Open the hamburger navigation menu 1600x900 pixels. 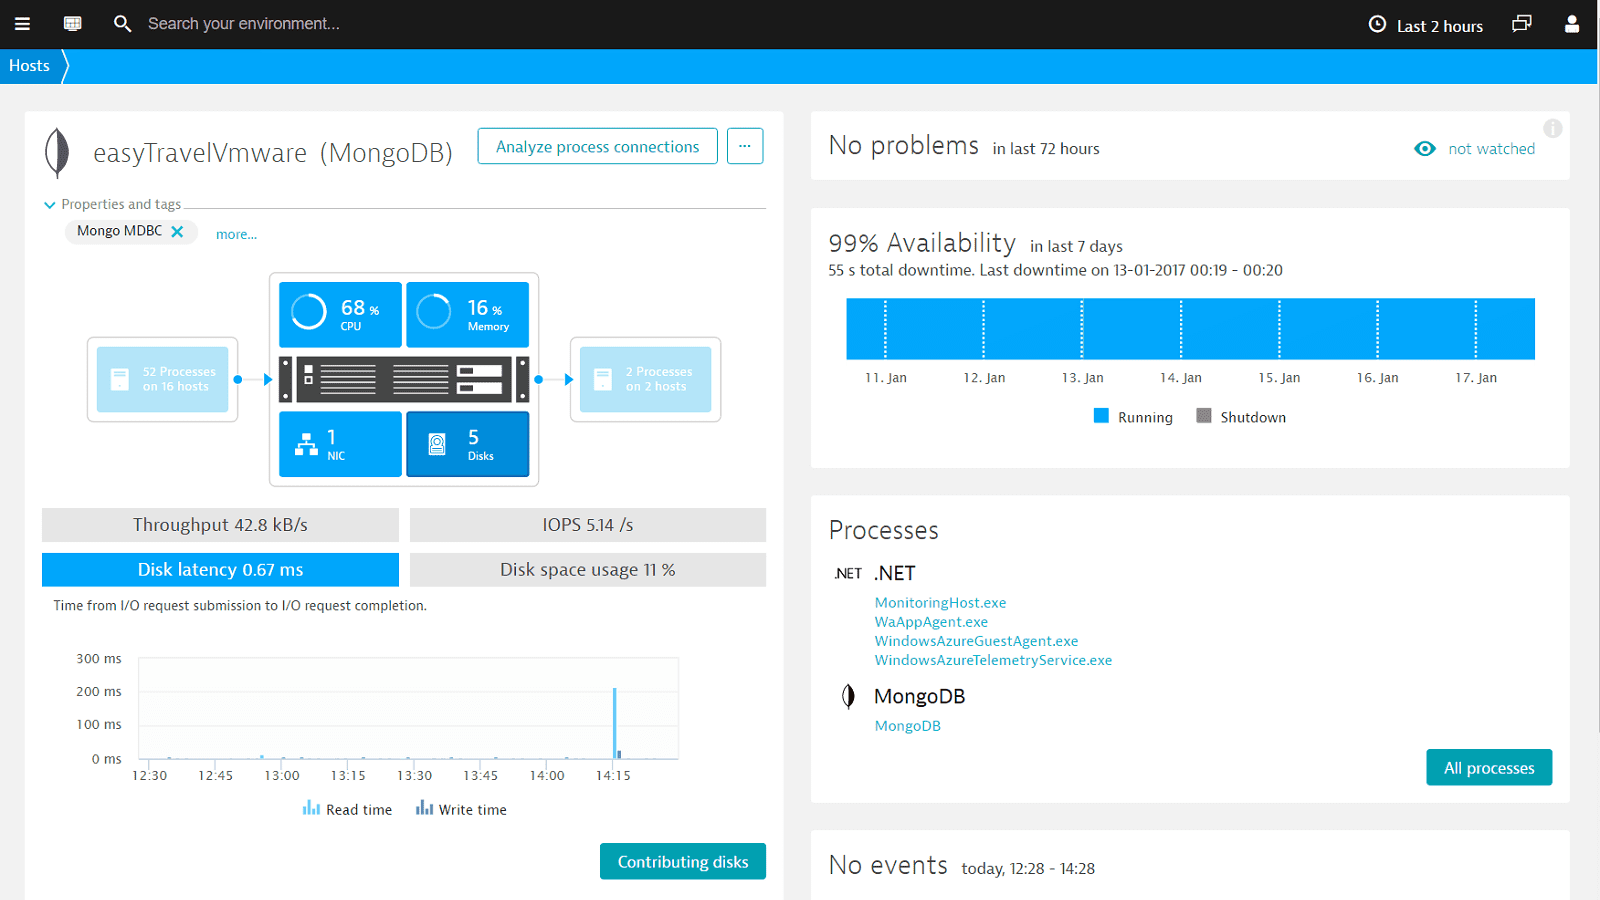pyautogui.click(x=22, y=24)
